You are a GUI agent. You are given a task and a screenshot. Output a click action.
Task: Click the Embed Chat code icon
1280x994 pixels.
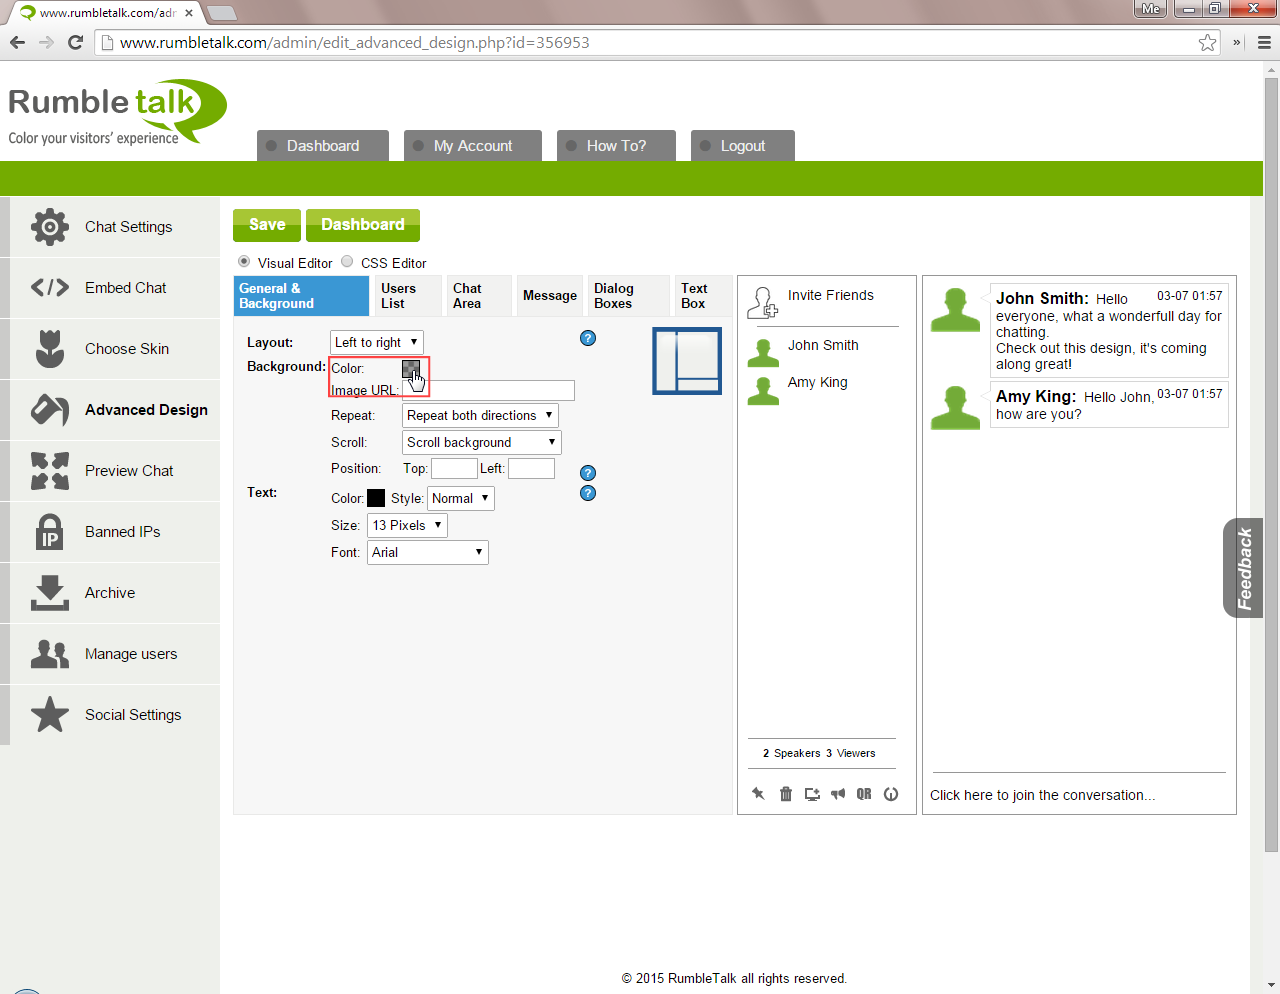50,288
